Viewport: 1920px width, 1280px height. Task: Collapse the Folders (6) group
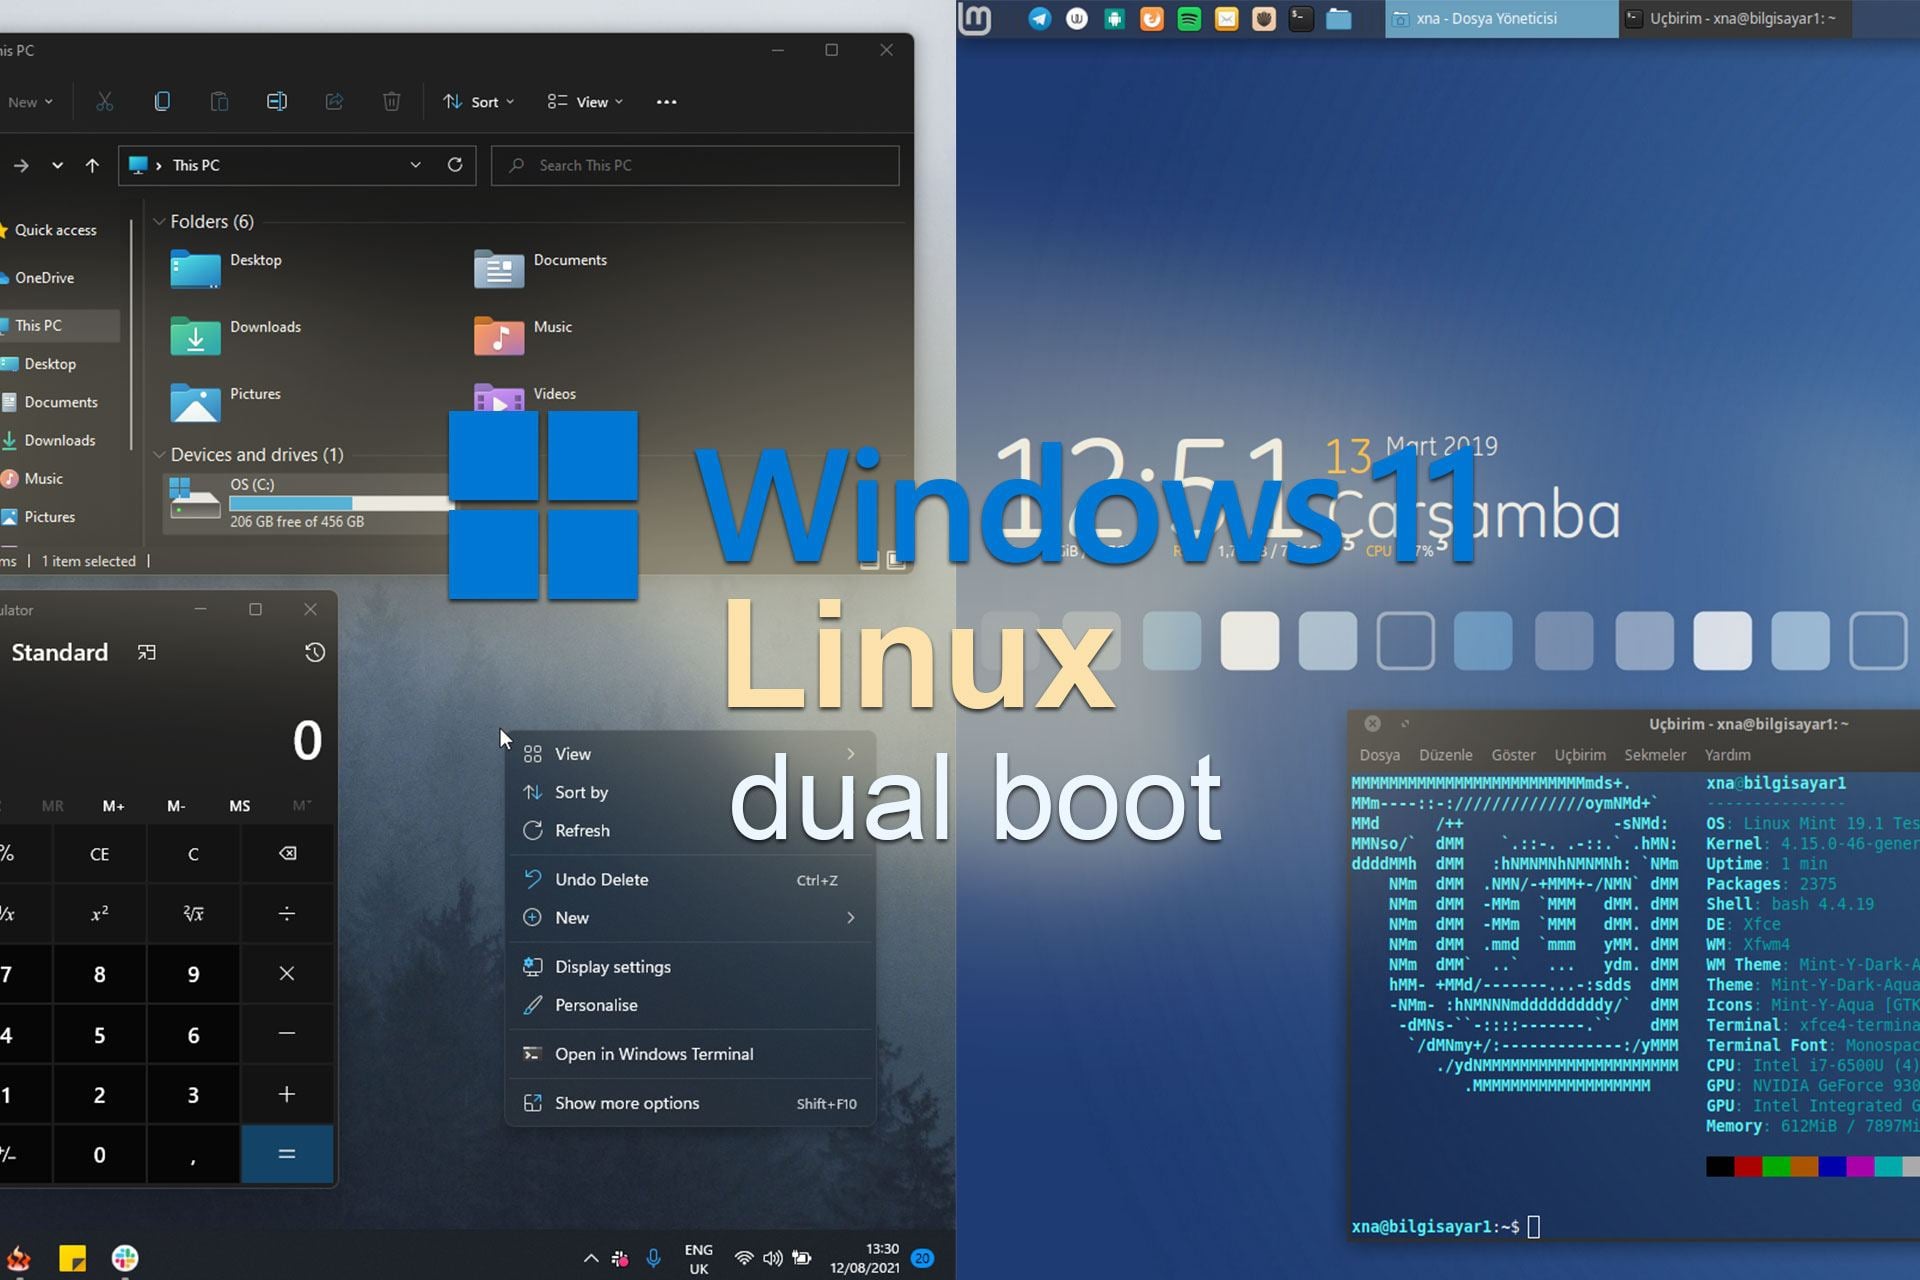pyautogui.click(x=159, y=221)
